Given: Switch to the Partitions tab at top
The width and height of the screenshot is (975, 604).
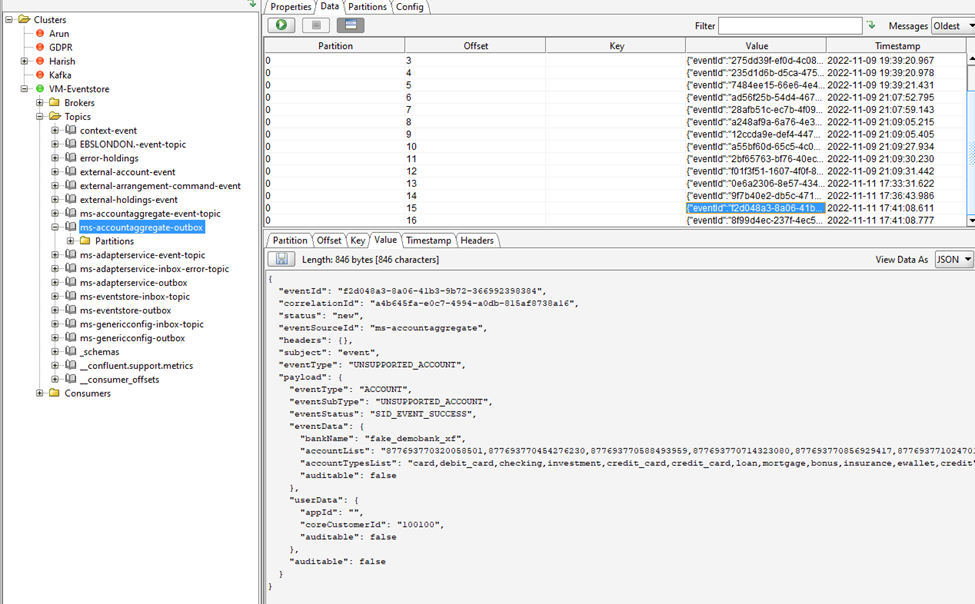Looking at the screenshot, I should [366, 7].
